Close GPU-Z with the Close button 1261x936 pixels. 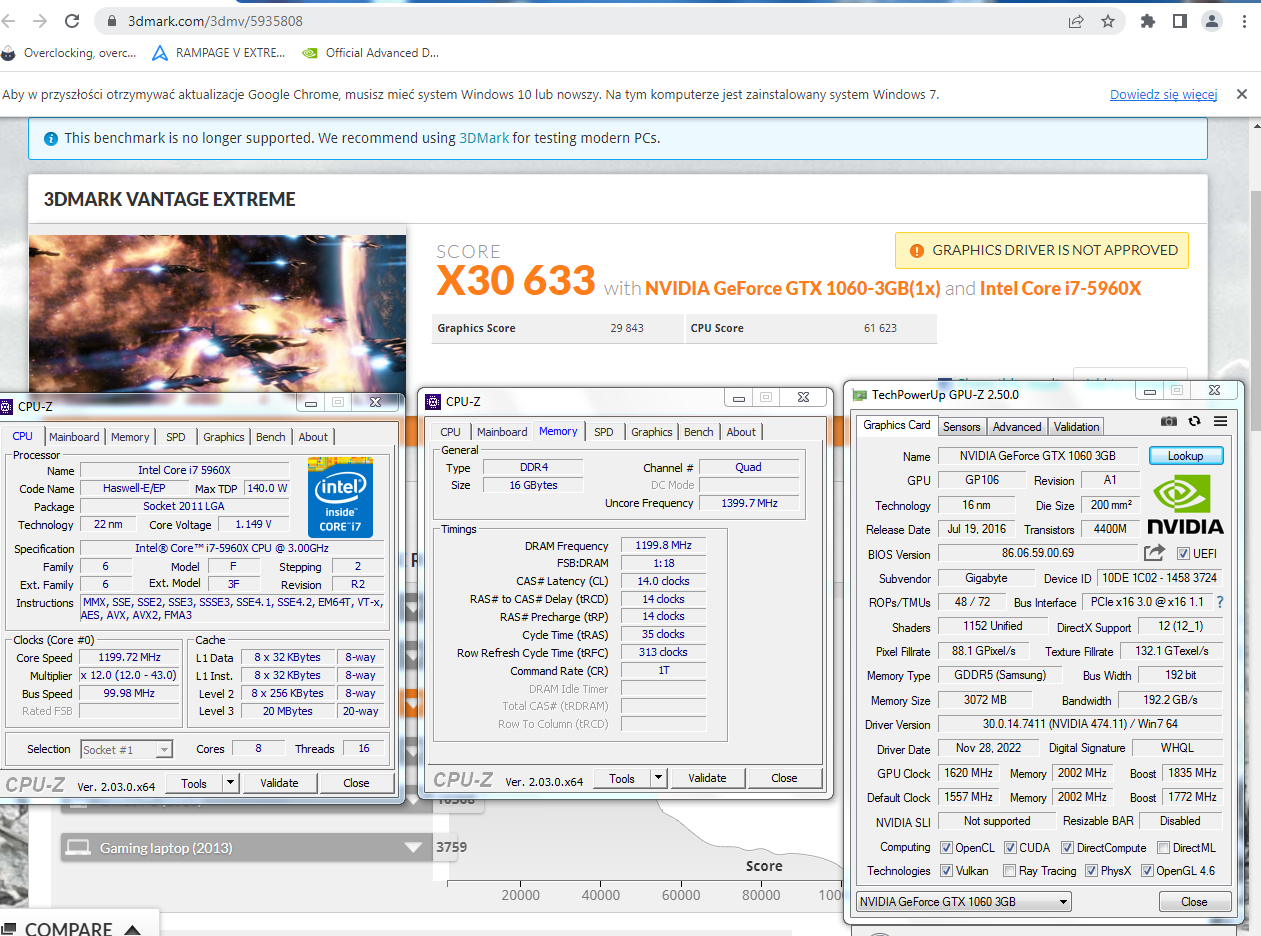tap(1194, 901)
